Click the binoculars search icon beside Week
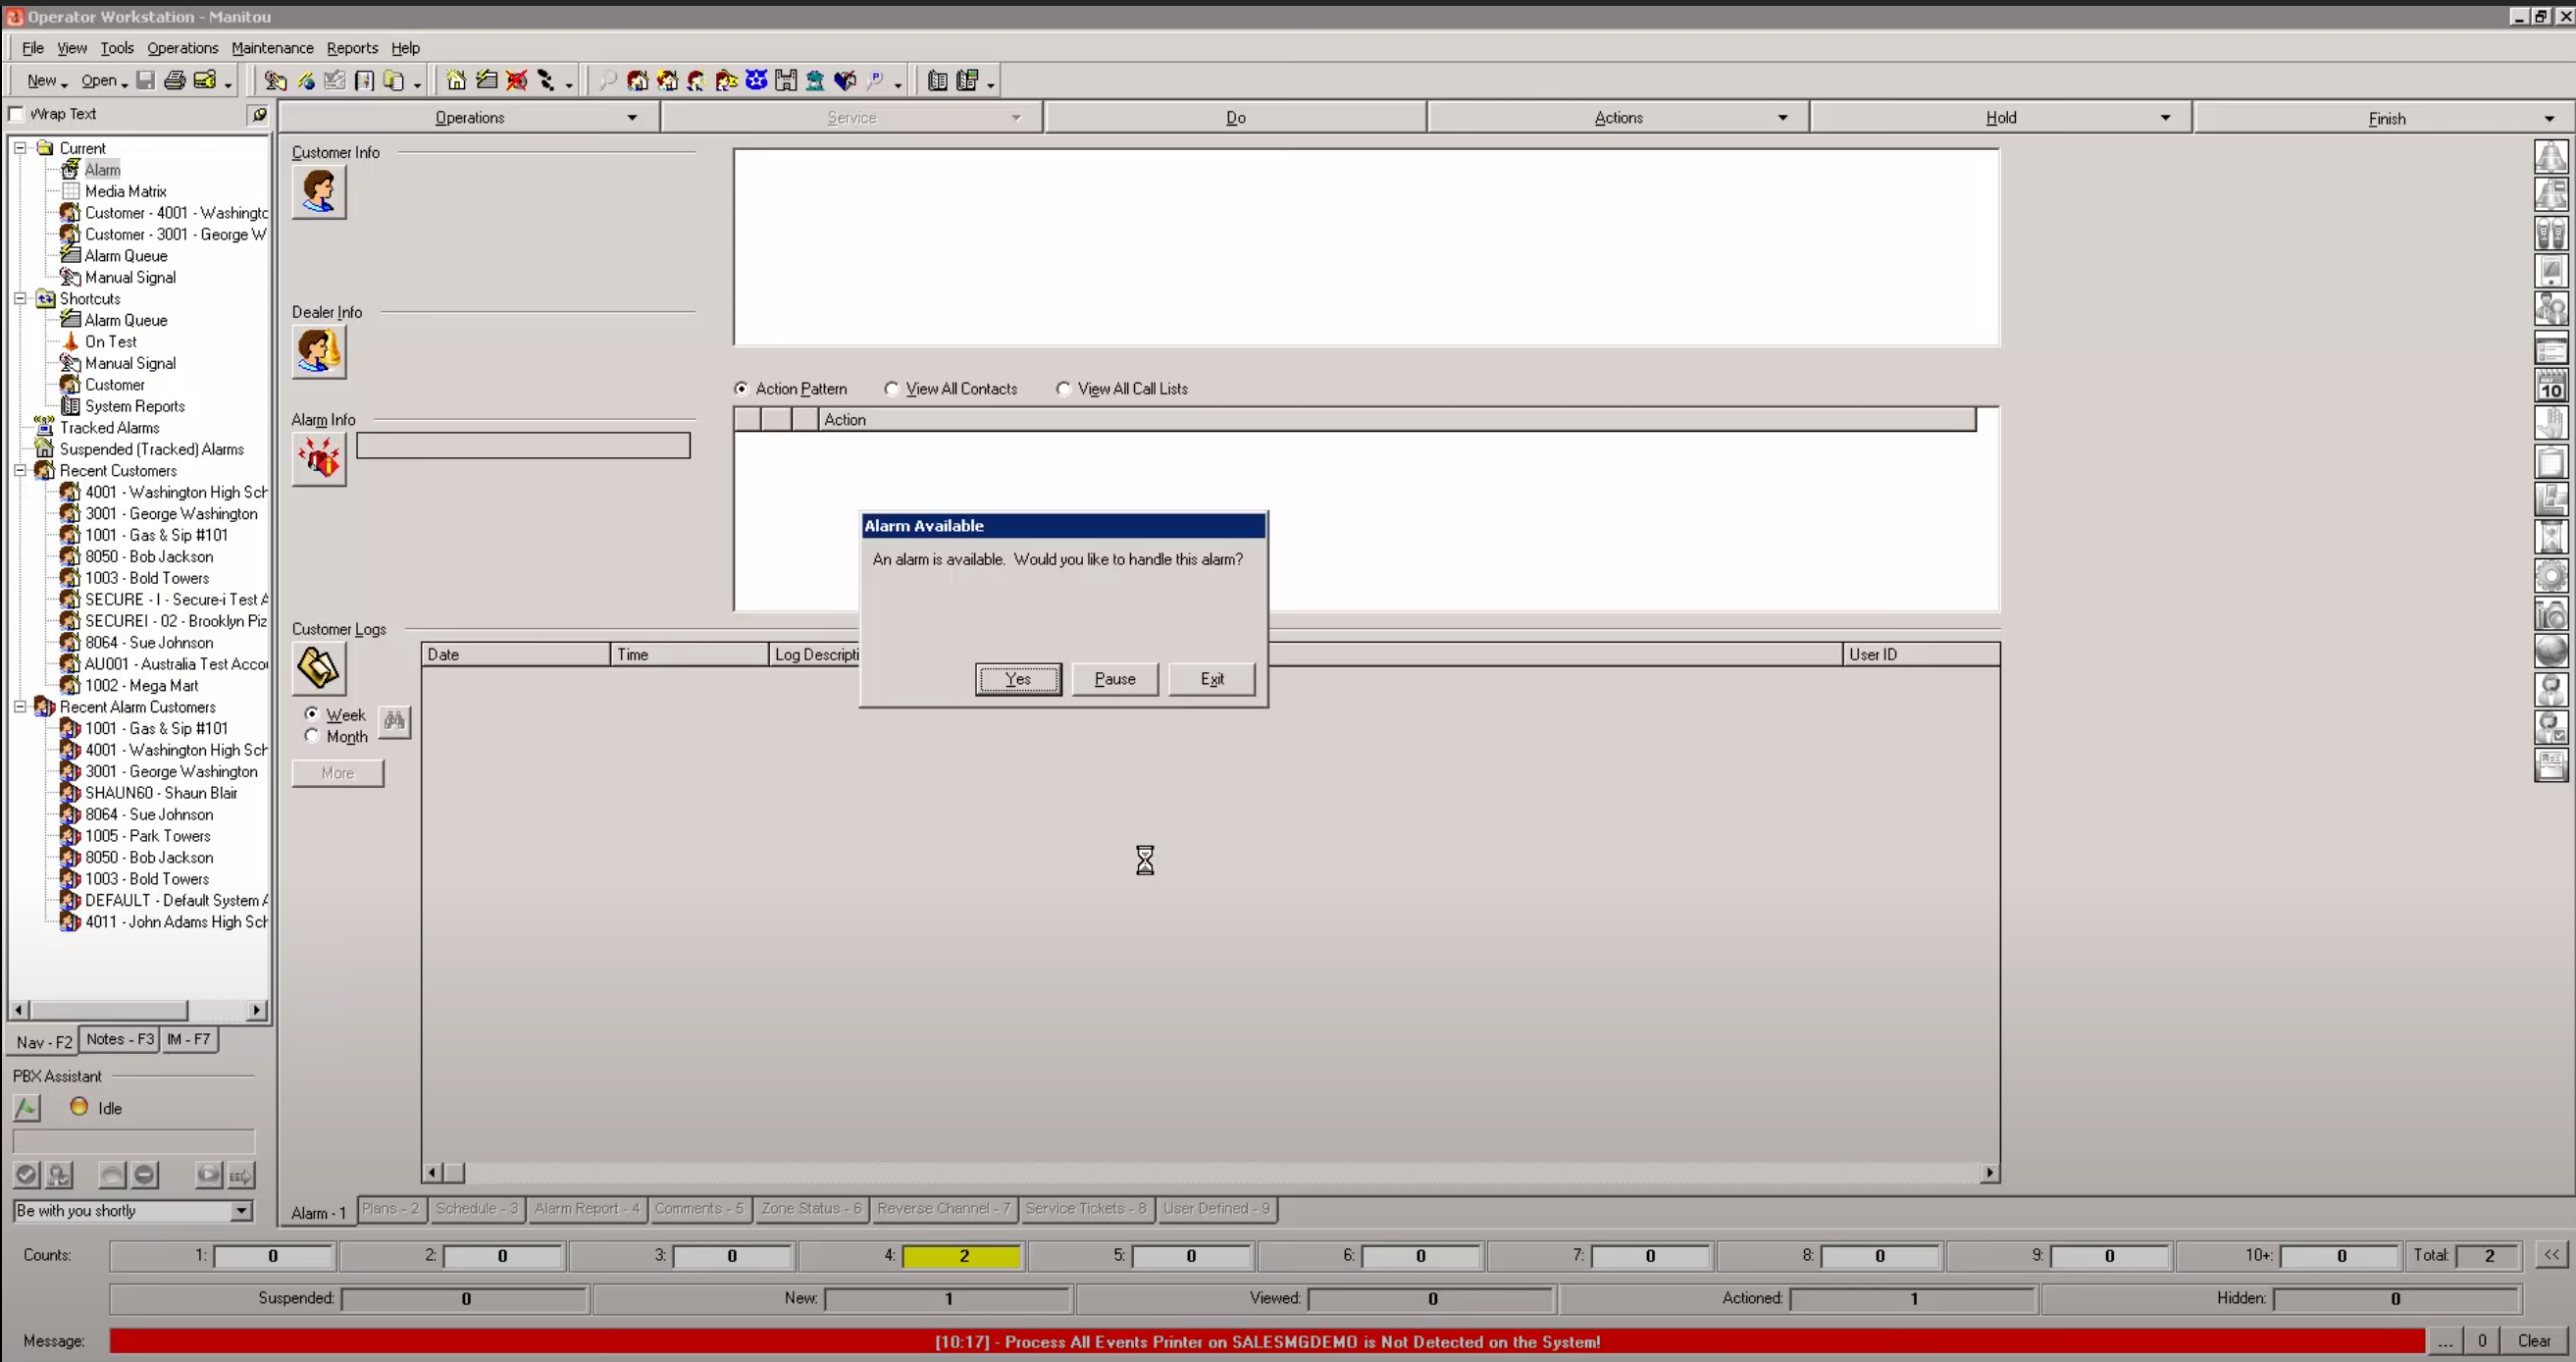 tap(394, 721)
